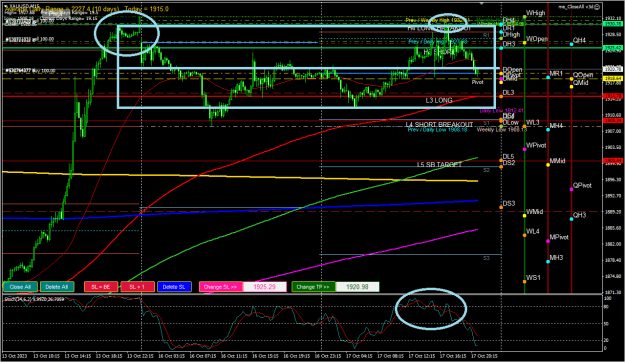This screenshot has height=362, width=625.
Task: Select the MR1 cyan level marker
Action: [548, 77]
